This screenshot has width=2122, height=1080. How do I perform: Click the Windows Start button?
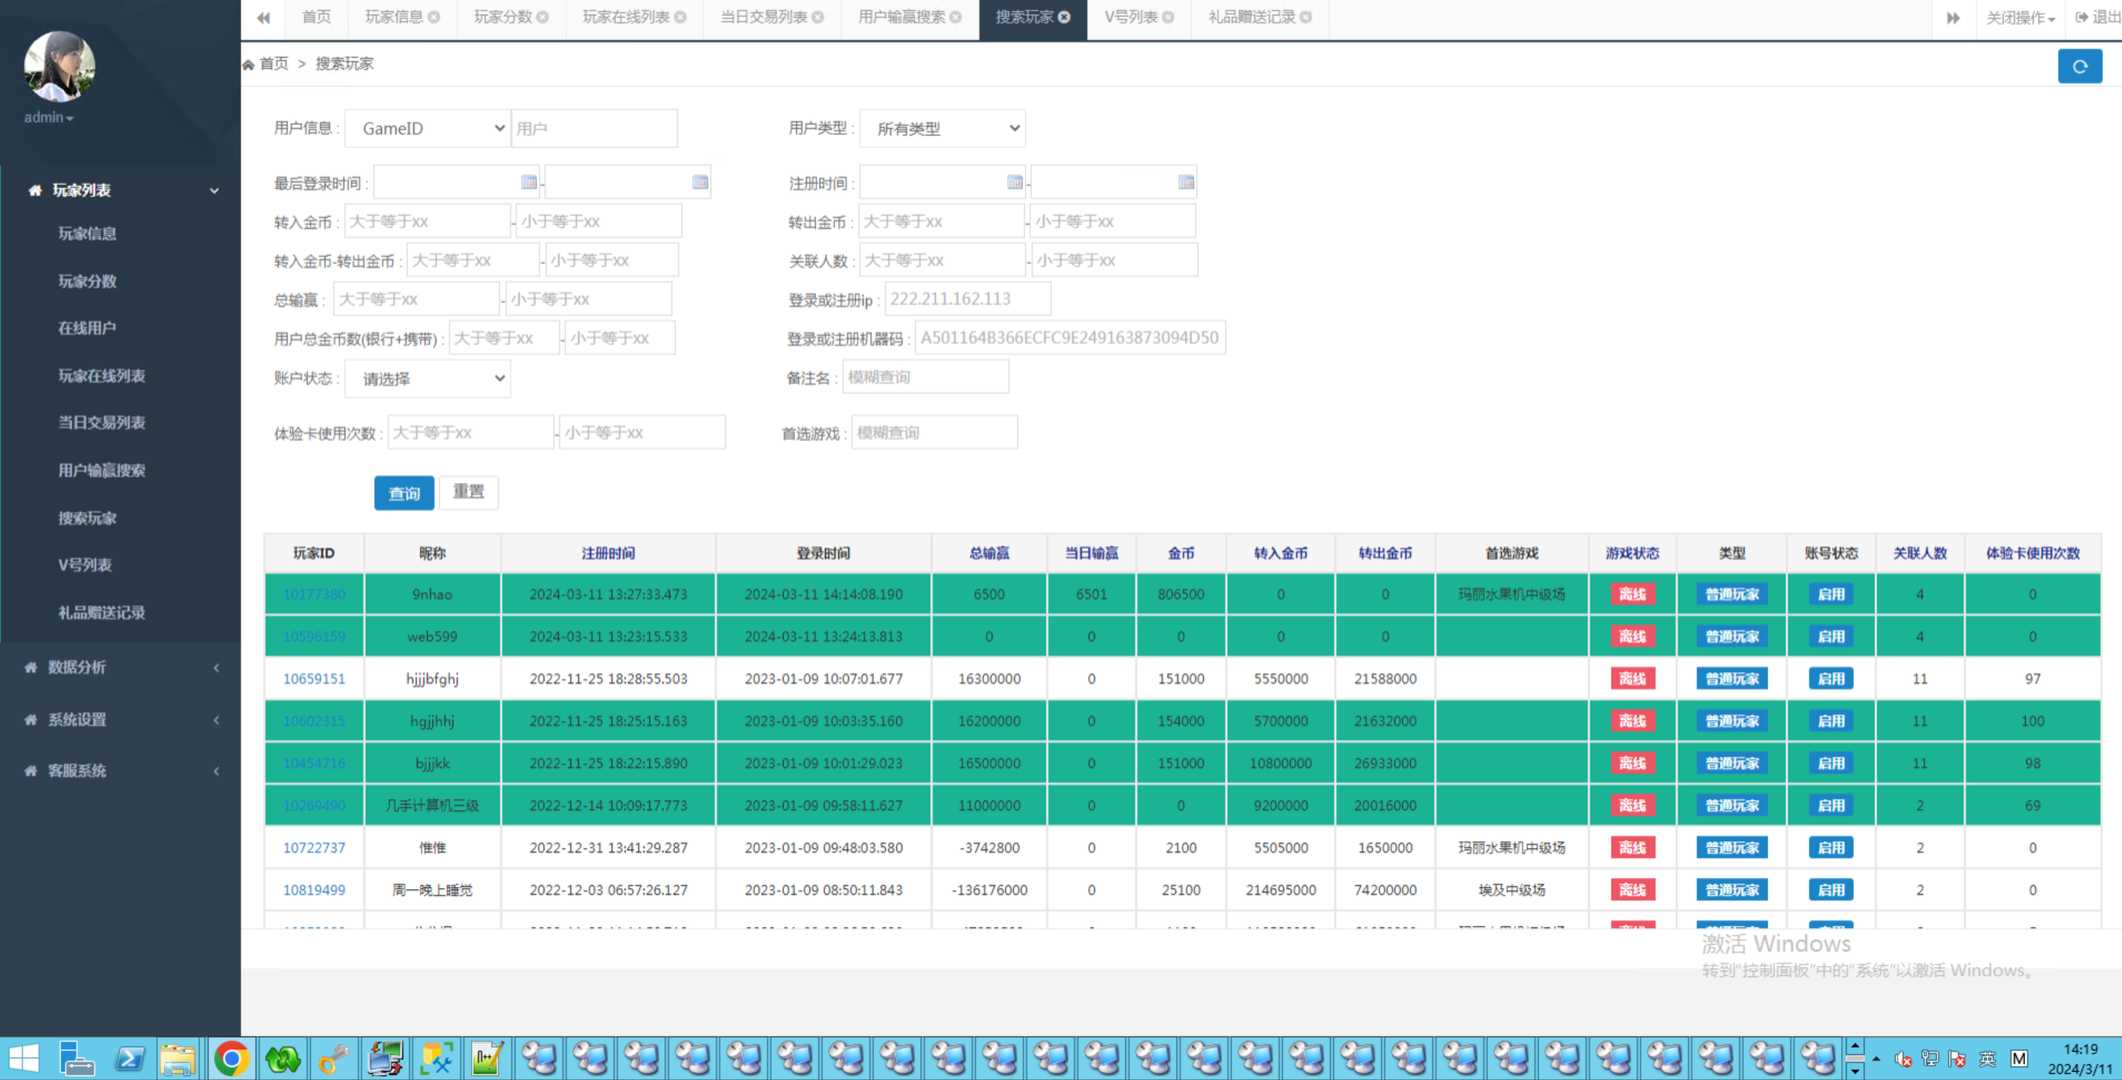coord(23,1058)
